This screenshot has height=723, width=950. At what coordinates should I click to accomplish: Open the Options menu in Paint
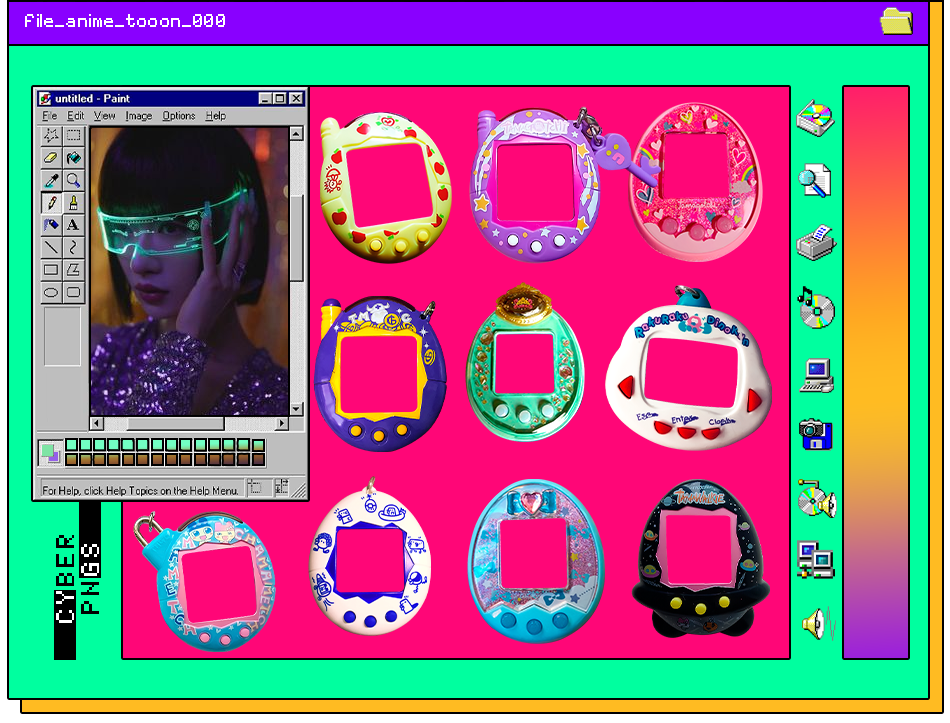[179, 116]
